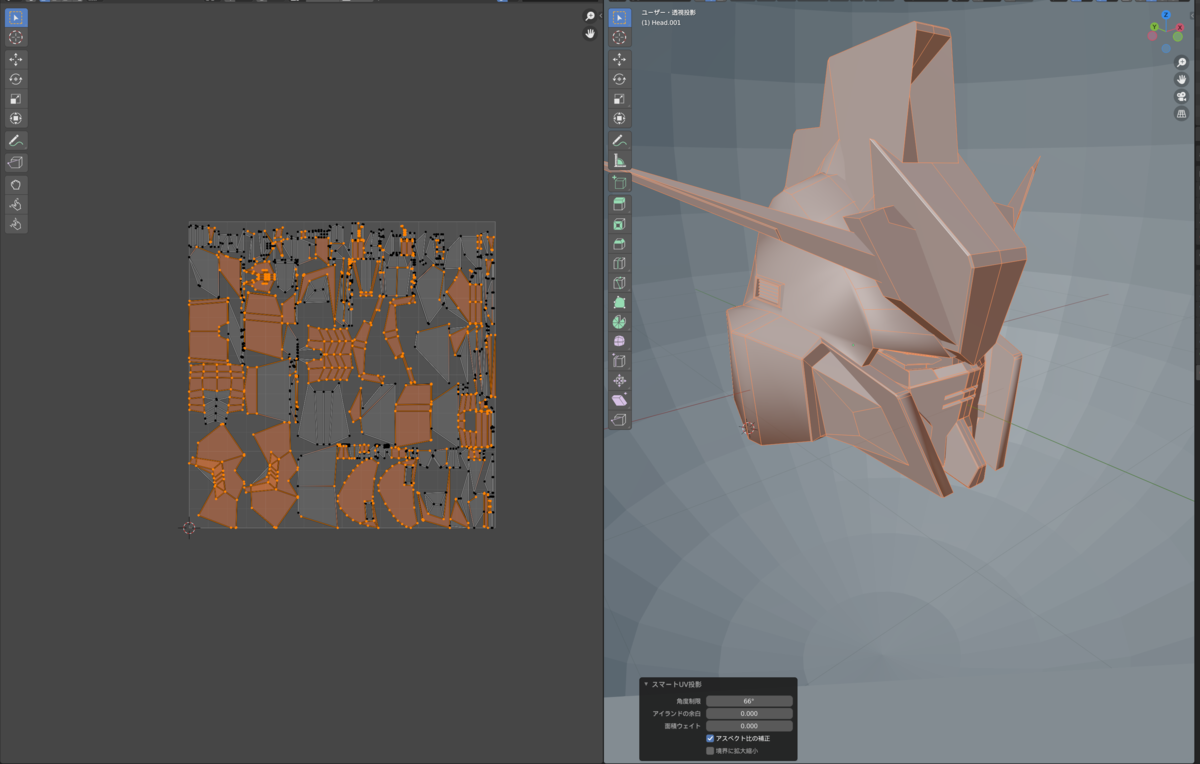
Task: Activate the UV Relax sculpt tool
Action: click(16, 205)
